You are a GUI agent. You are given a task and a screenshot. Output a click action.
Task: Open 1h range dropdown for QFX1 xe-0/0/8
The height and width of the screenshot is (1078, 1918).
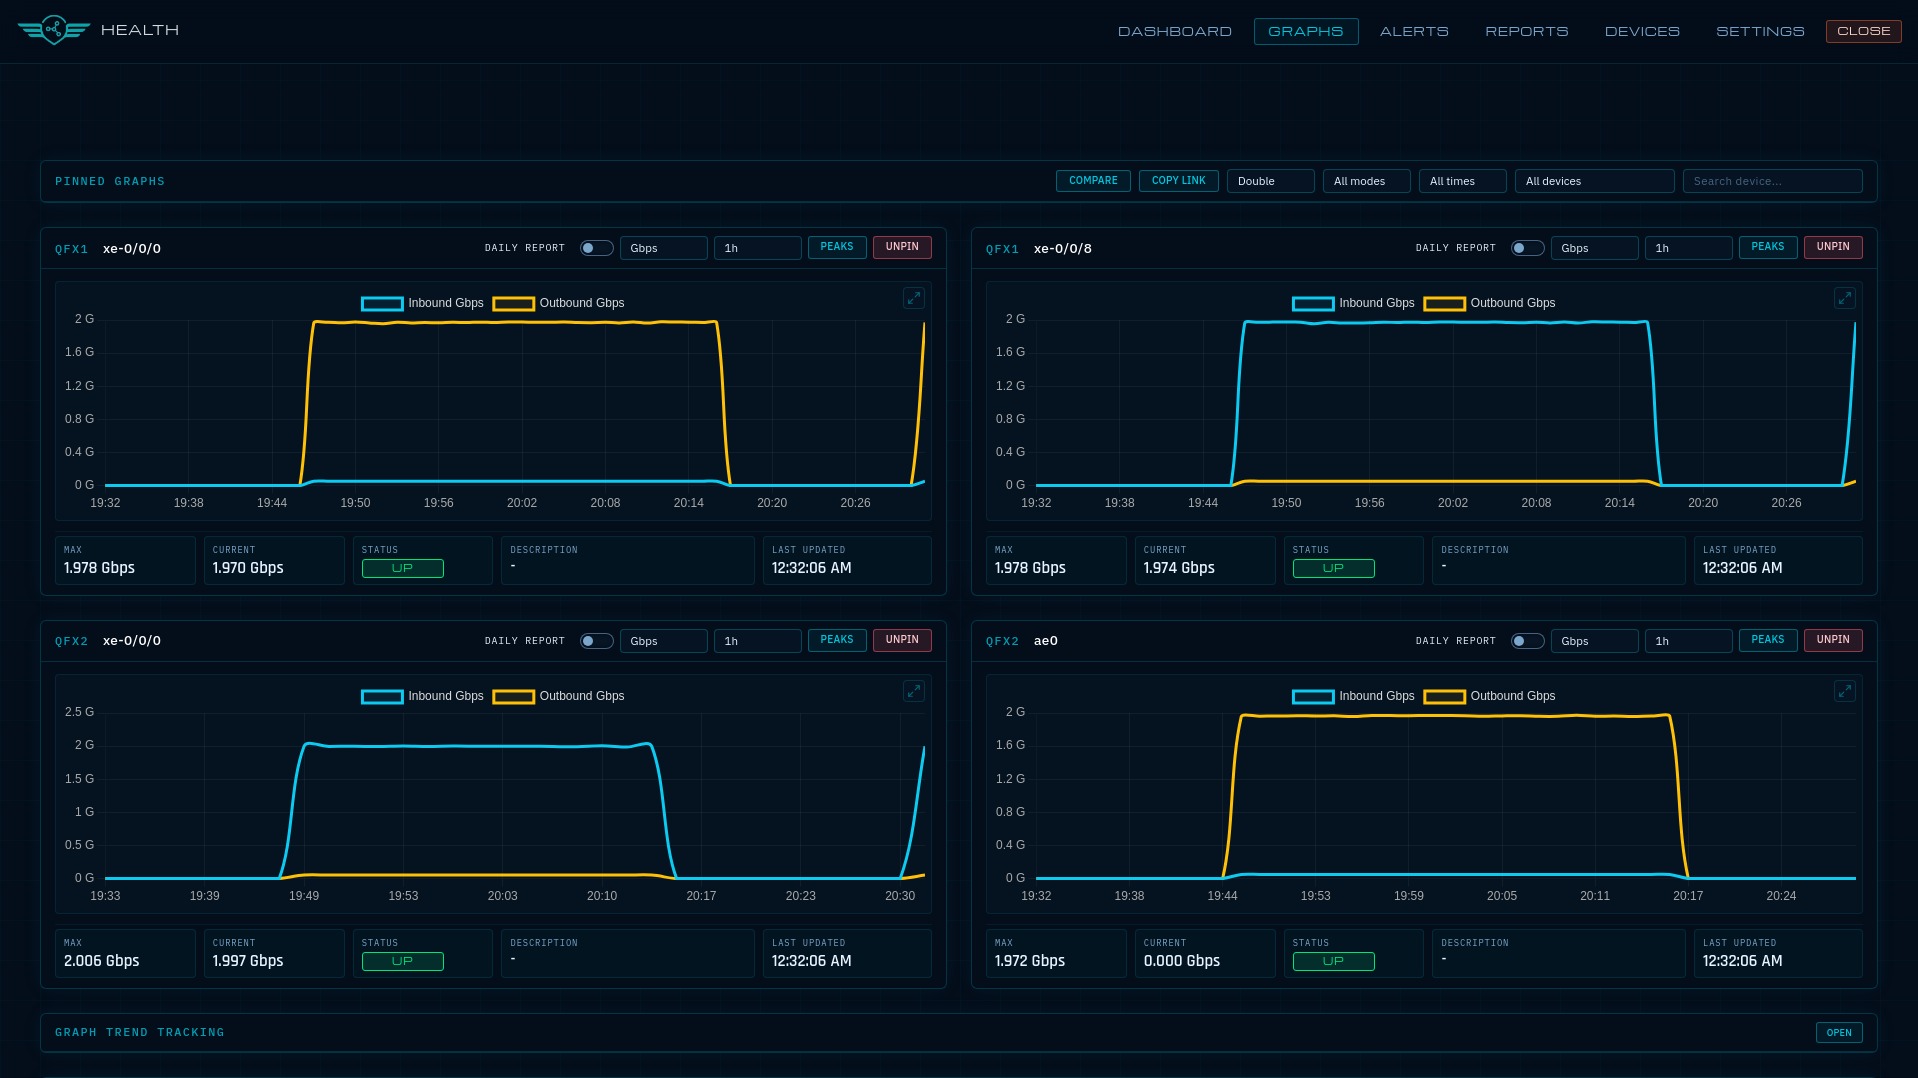tap(1688, 248)
